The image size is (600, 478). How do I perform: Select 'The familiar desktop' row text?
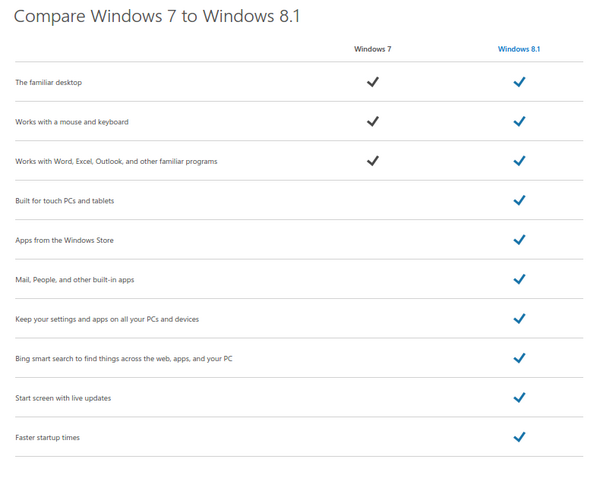point(49,82)
